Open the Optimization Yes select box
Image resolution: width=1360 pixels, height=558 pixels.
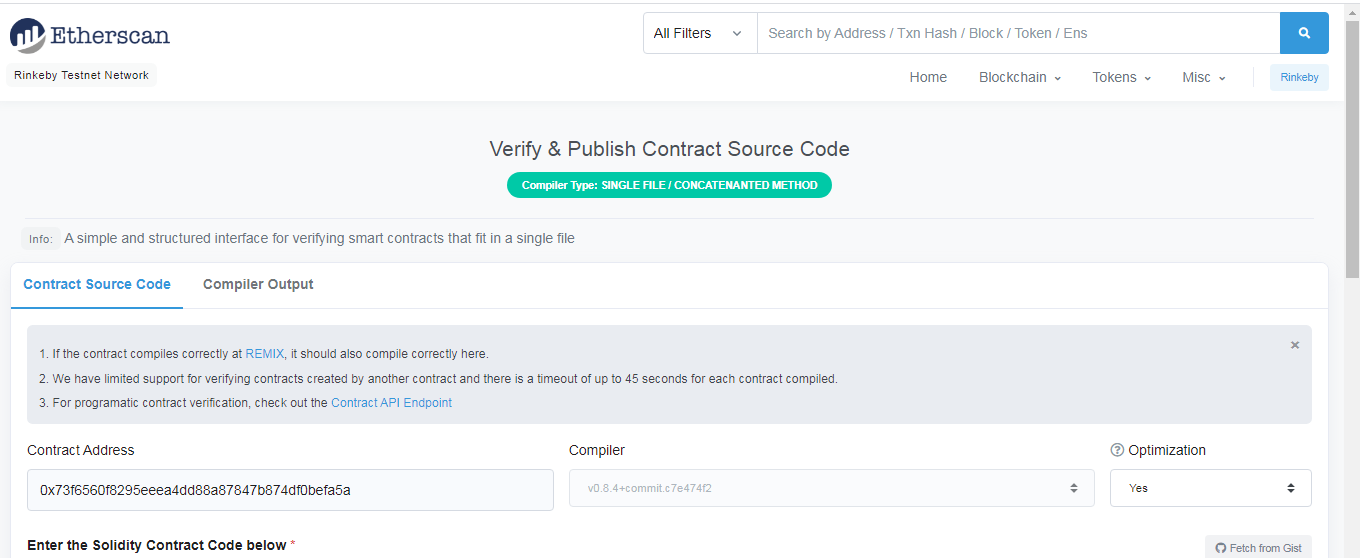coord(1211,488)
